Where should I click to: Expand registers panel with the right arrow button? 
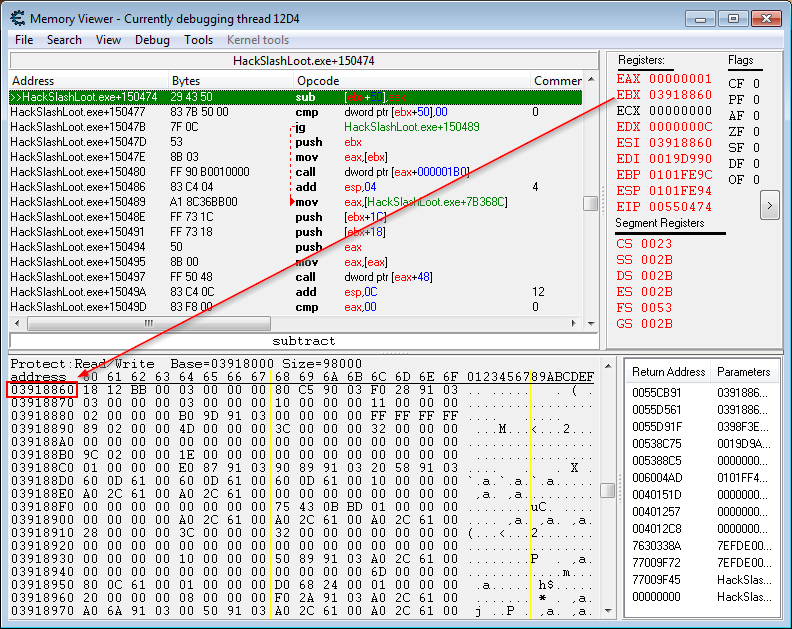coord(769,206)
